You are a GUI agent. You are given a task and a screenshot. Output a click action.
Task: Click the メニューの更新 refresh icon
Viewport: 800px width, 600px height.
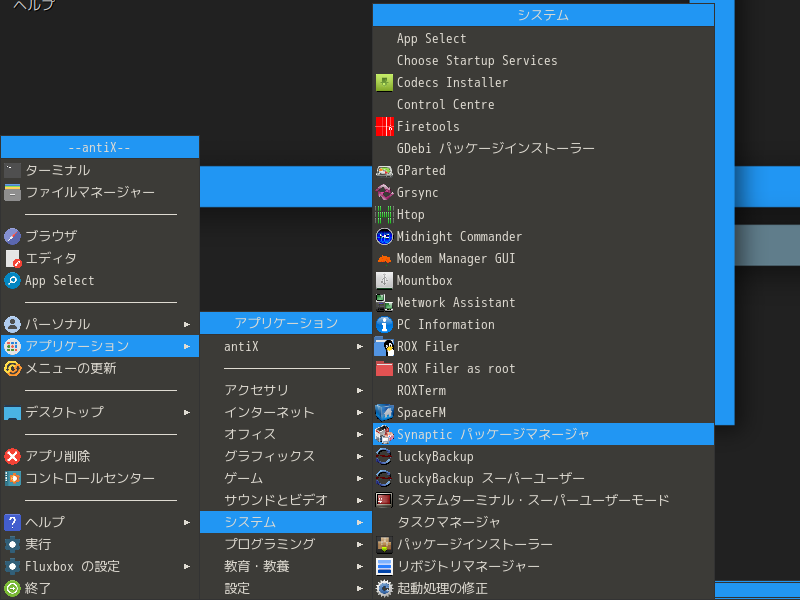pyautogui.click(x=12, y=368)
